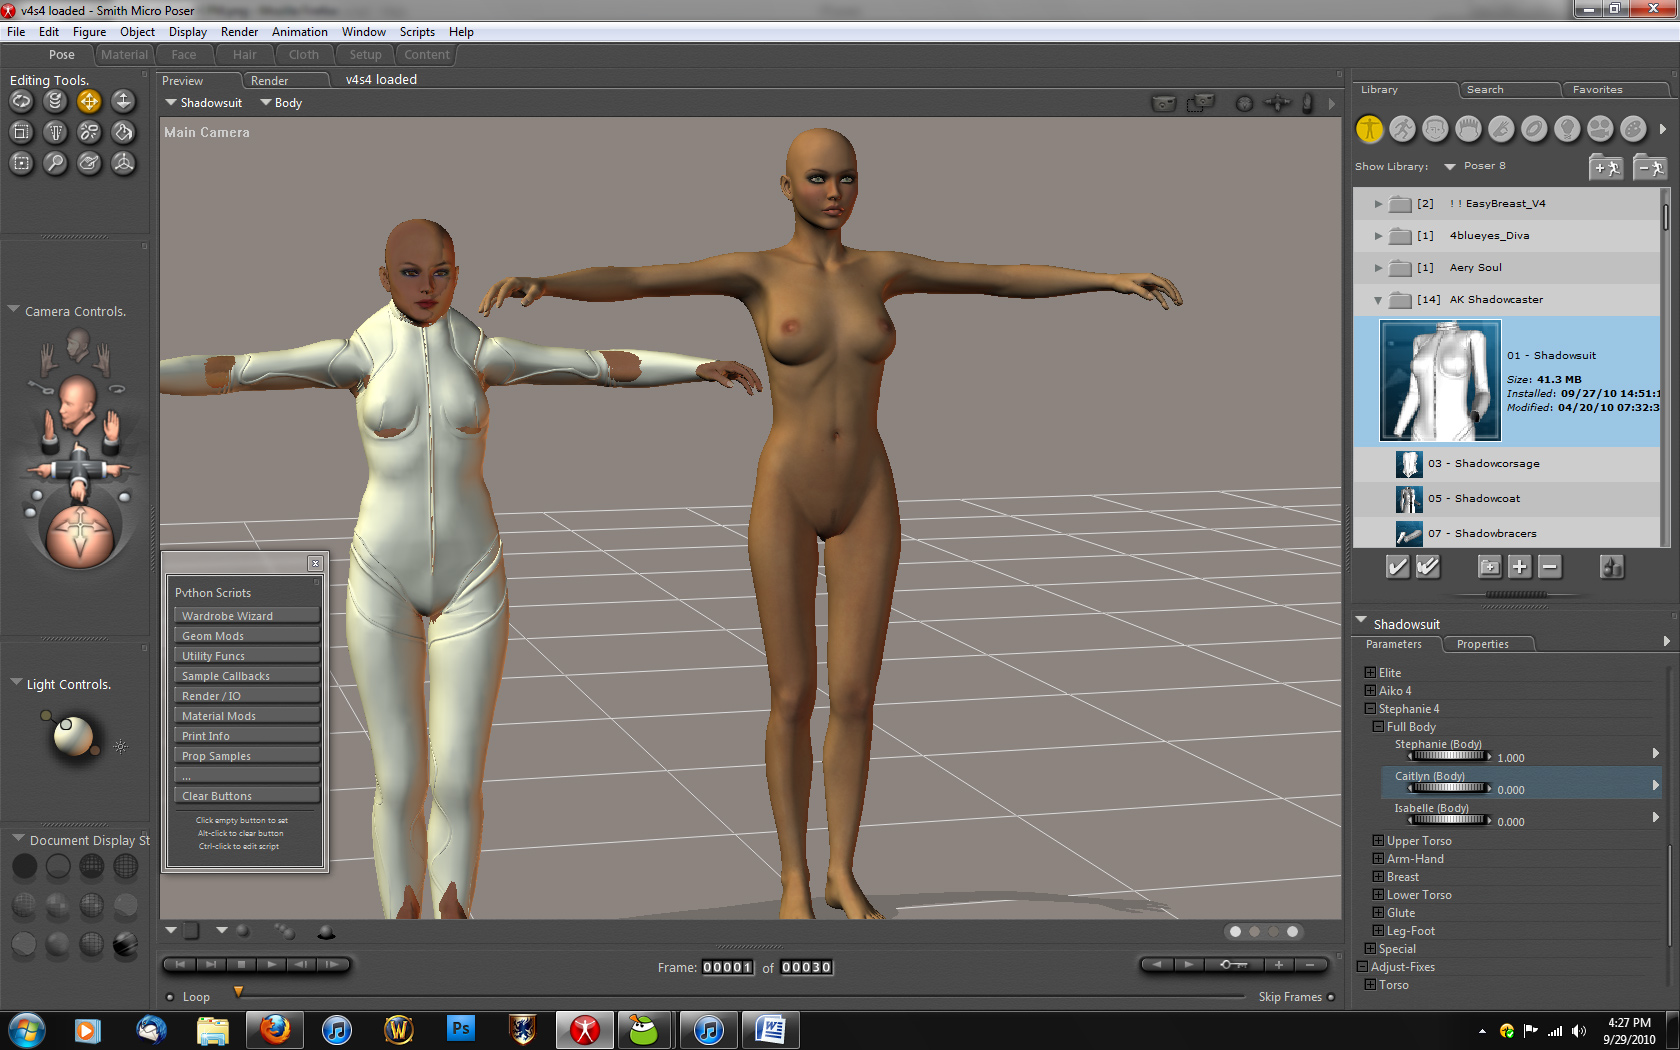
Task: Select the Chain Break tool
Action: click(89, 132)
